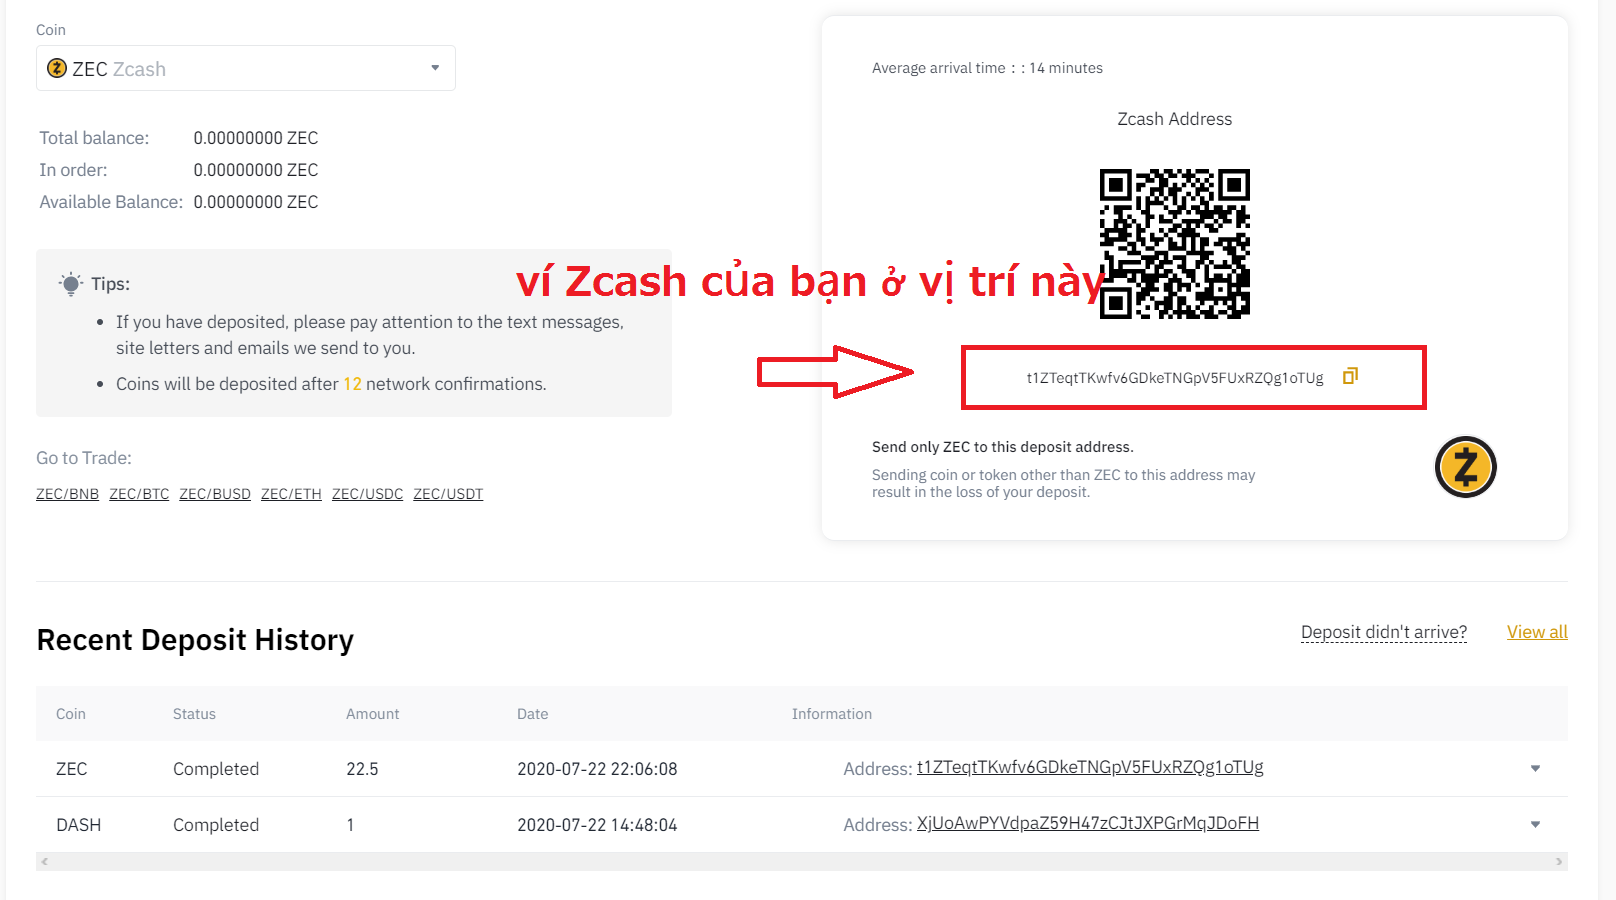Expand the ZEC deposit row details

(x=1535, y=769)
